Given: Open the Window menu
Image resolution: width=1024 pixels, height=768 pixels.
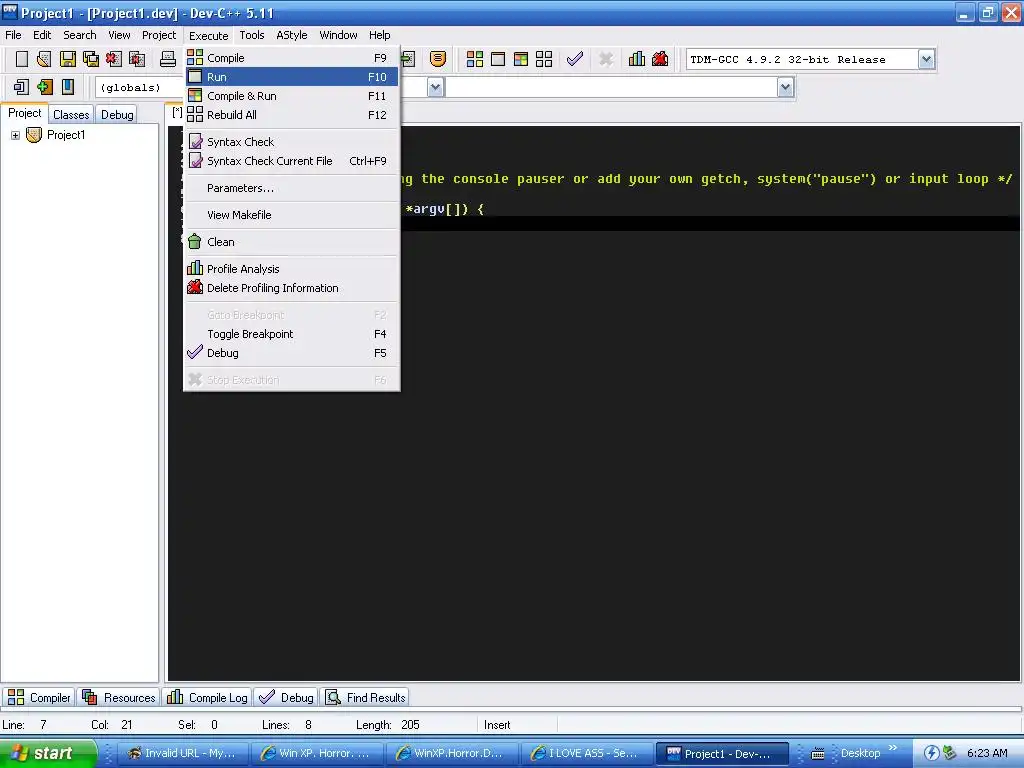Looking at the screenshot, I should (x=338, y=35).
